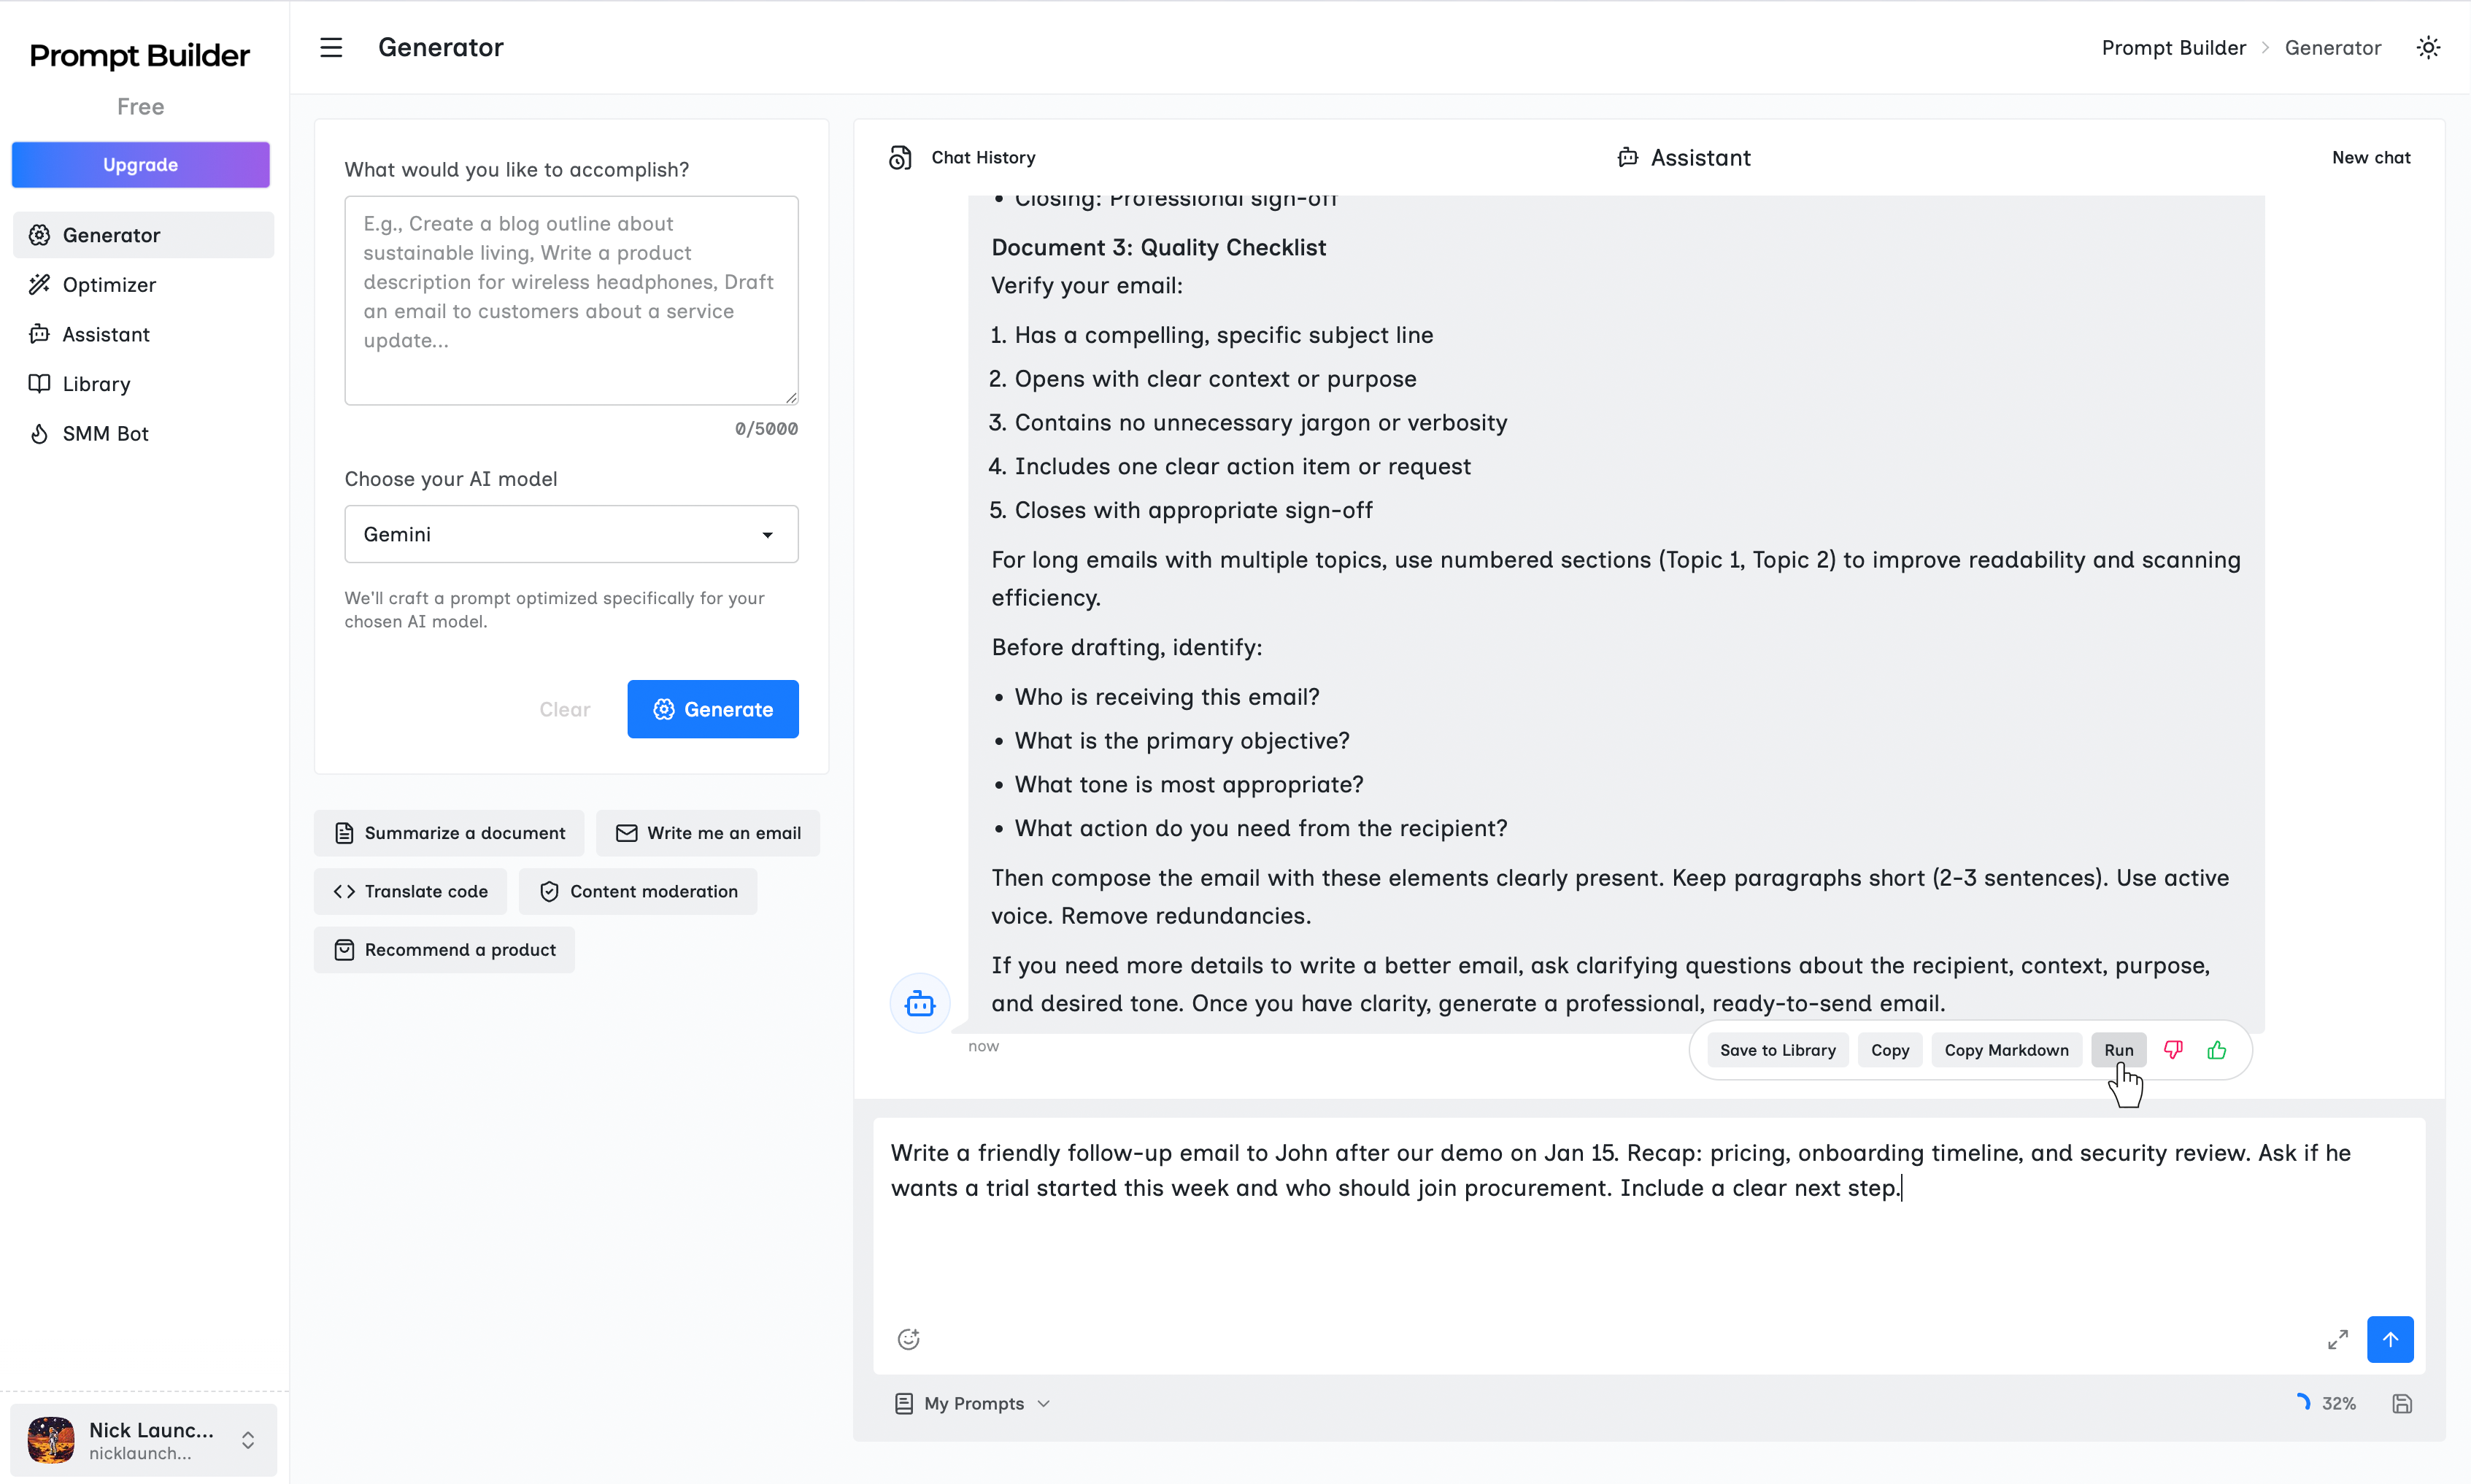
Task: Use the Write me an email template
Action: [707, 832]
